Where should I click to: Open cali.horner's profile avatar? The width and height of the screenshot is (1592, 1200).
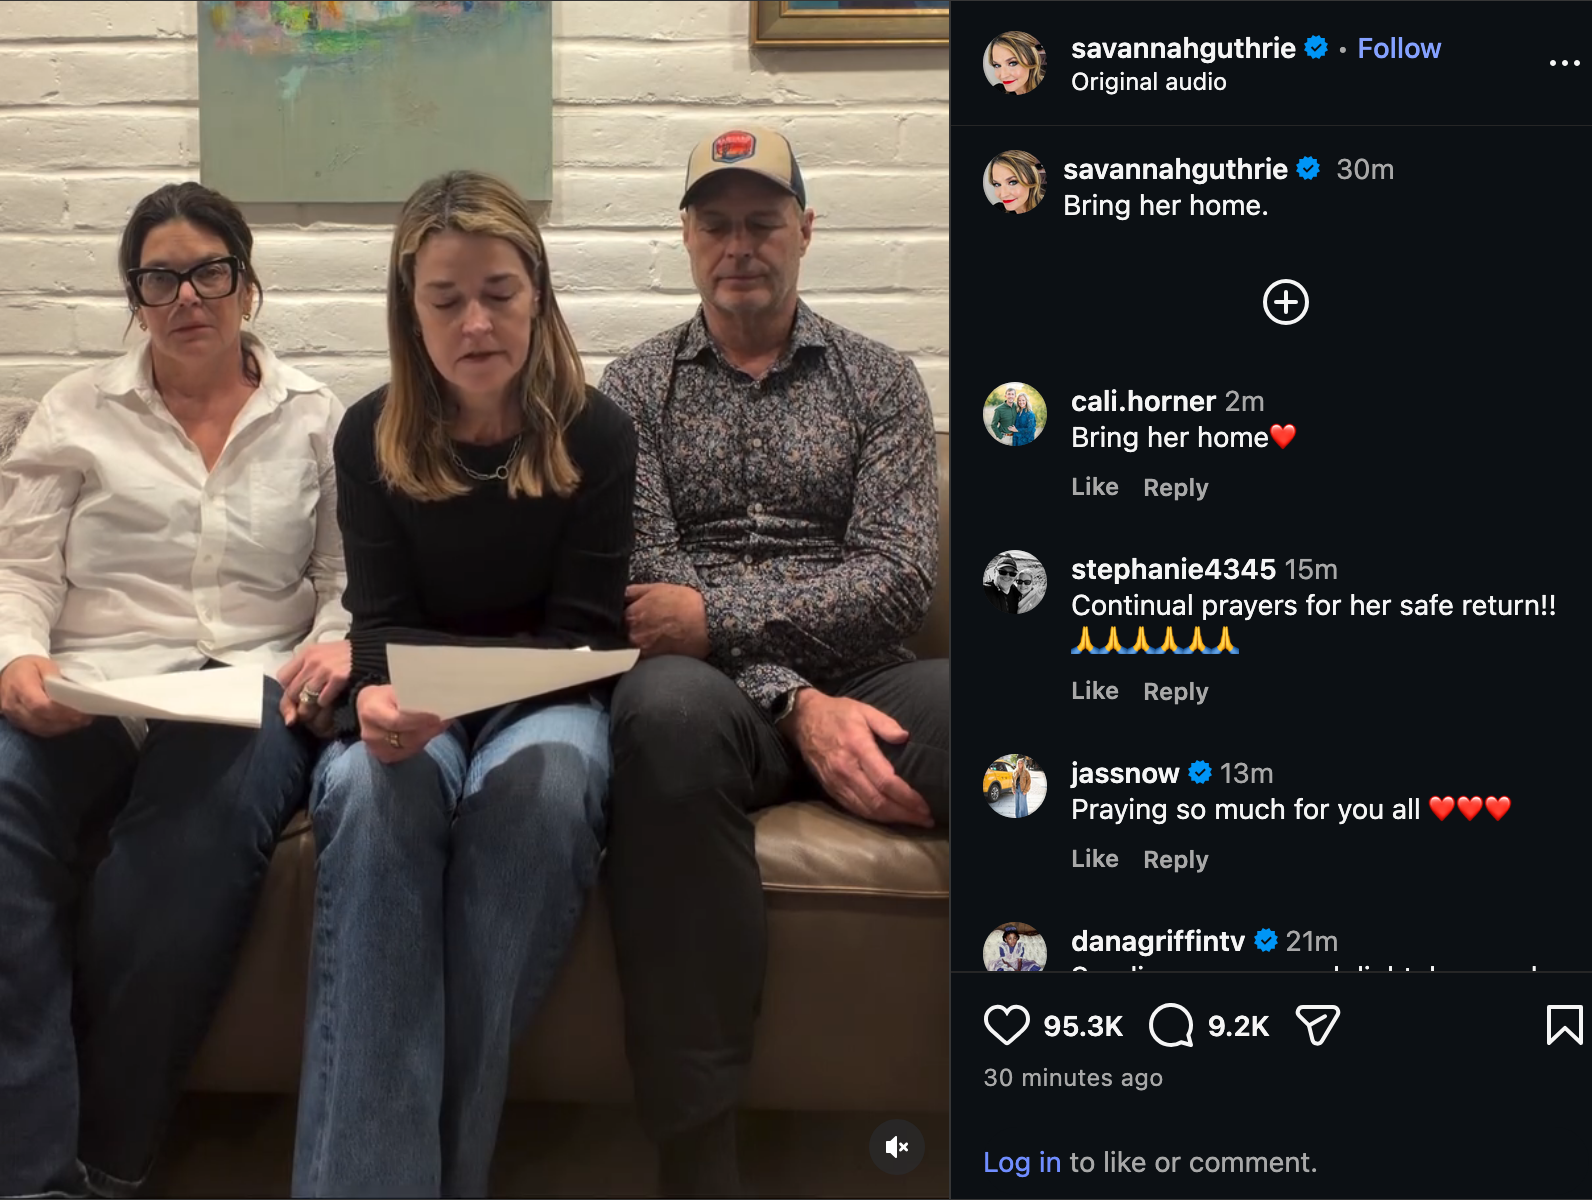tap(1015, 414)
